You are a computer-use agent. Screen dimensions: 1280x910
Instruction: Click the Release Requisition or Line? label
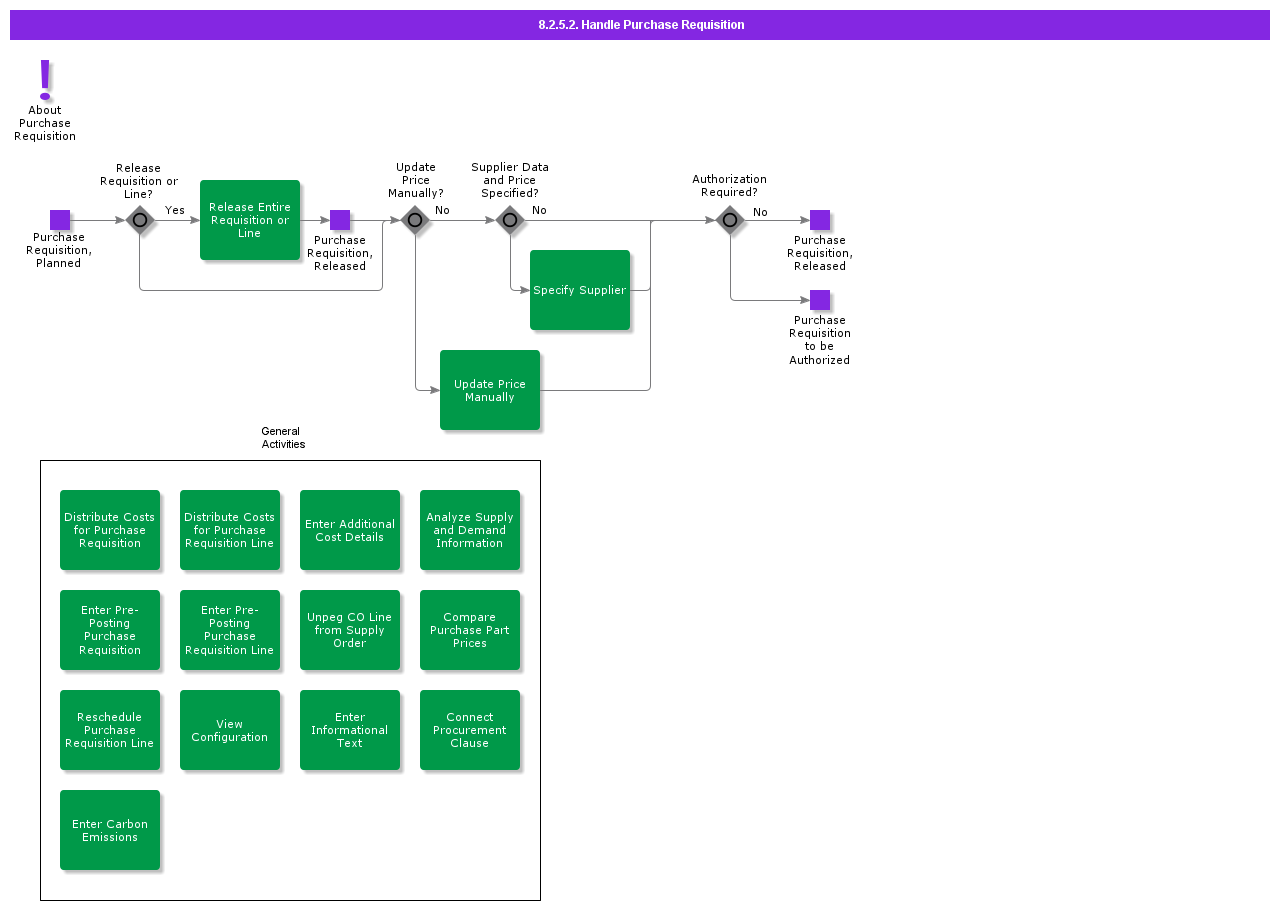(139, 182)
